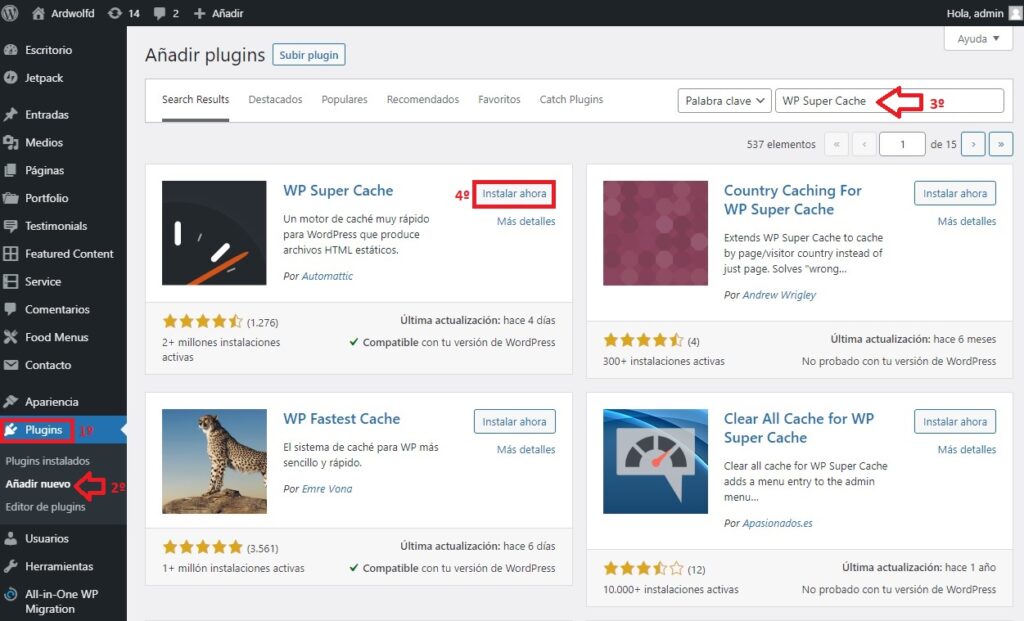
Task: Click the Portfolio folder icon
Action: tap(10, 198)
